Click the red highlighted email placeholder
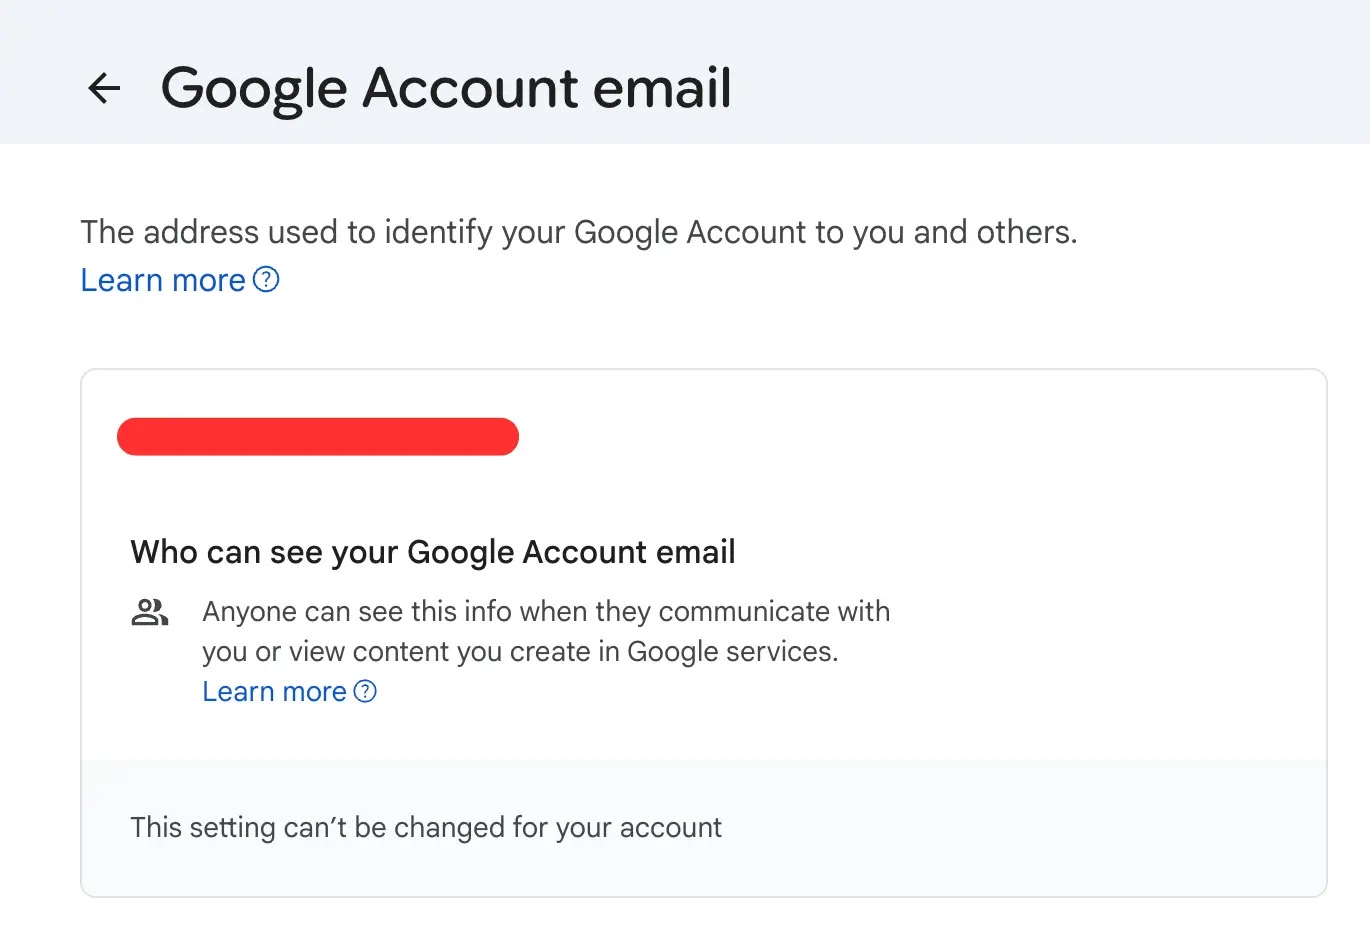 pyautogui.click(x=317, y=436)
